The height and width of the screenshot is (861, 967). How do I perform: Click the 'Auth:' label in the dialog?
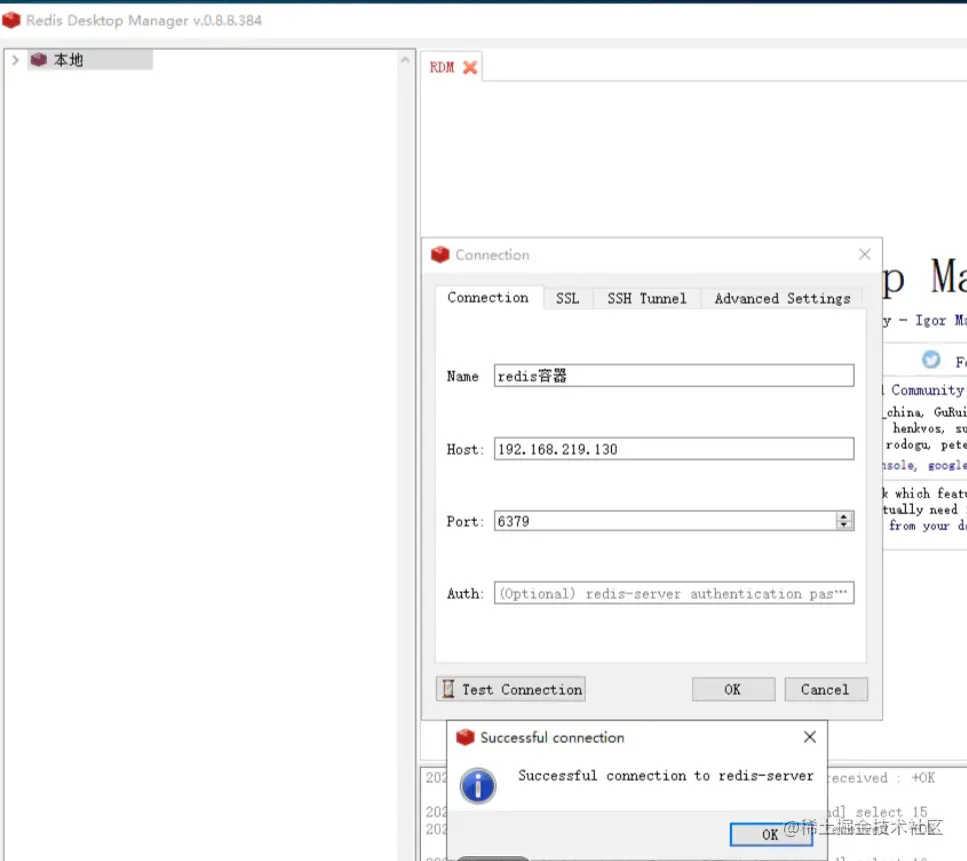(465, 594)
